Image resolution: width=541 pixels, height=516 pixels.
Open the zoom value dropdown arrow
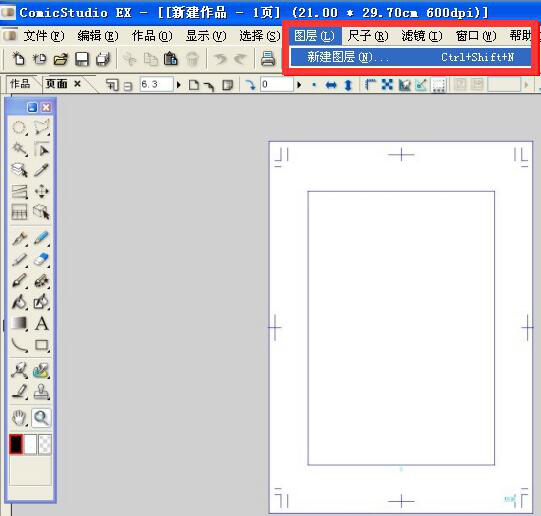click(178, 85)
